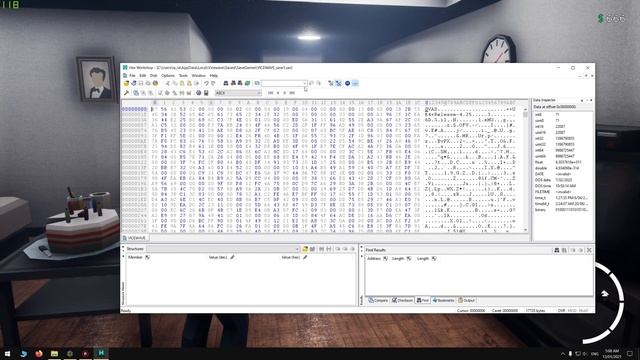This screenshot has height=360, width=640.
Task: Click the Address column header in Find Results
Action: (374, 258)
